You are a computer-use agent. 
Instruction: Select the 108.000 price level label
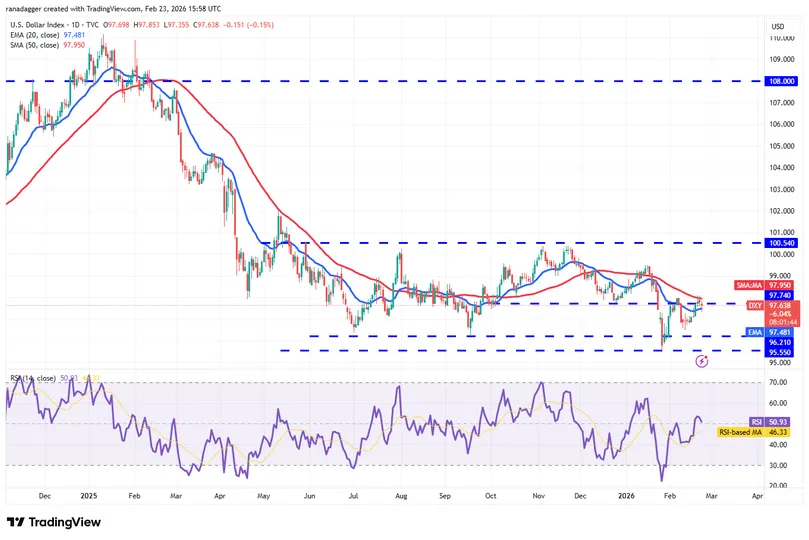click(x=782, y=81)
